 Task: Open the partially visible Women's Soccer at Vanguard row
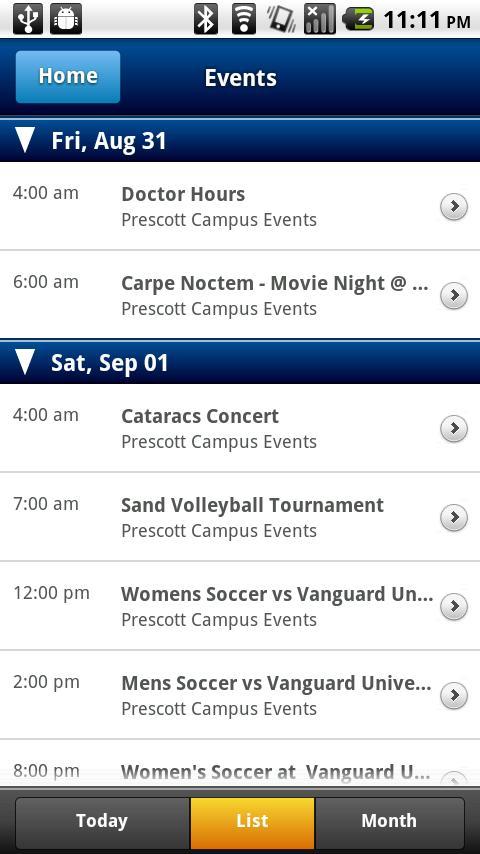point(240,764)
